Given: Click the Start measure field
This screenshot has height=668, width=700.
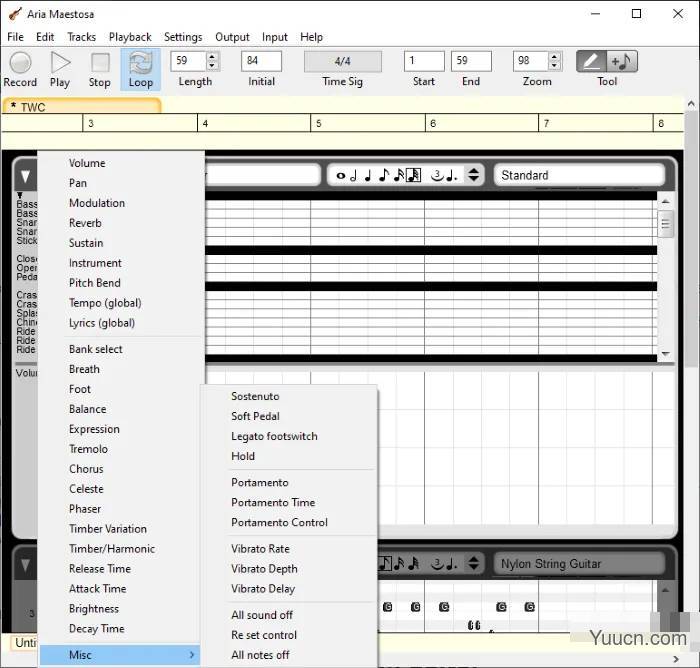Looking at the screenshot, I should [424, 61].
